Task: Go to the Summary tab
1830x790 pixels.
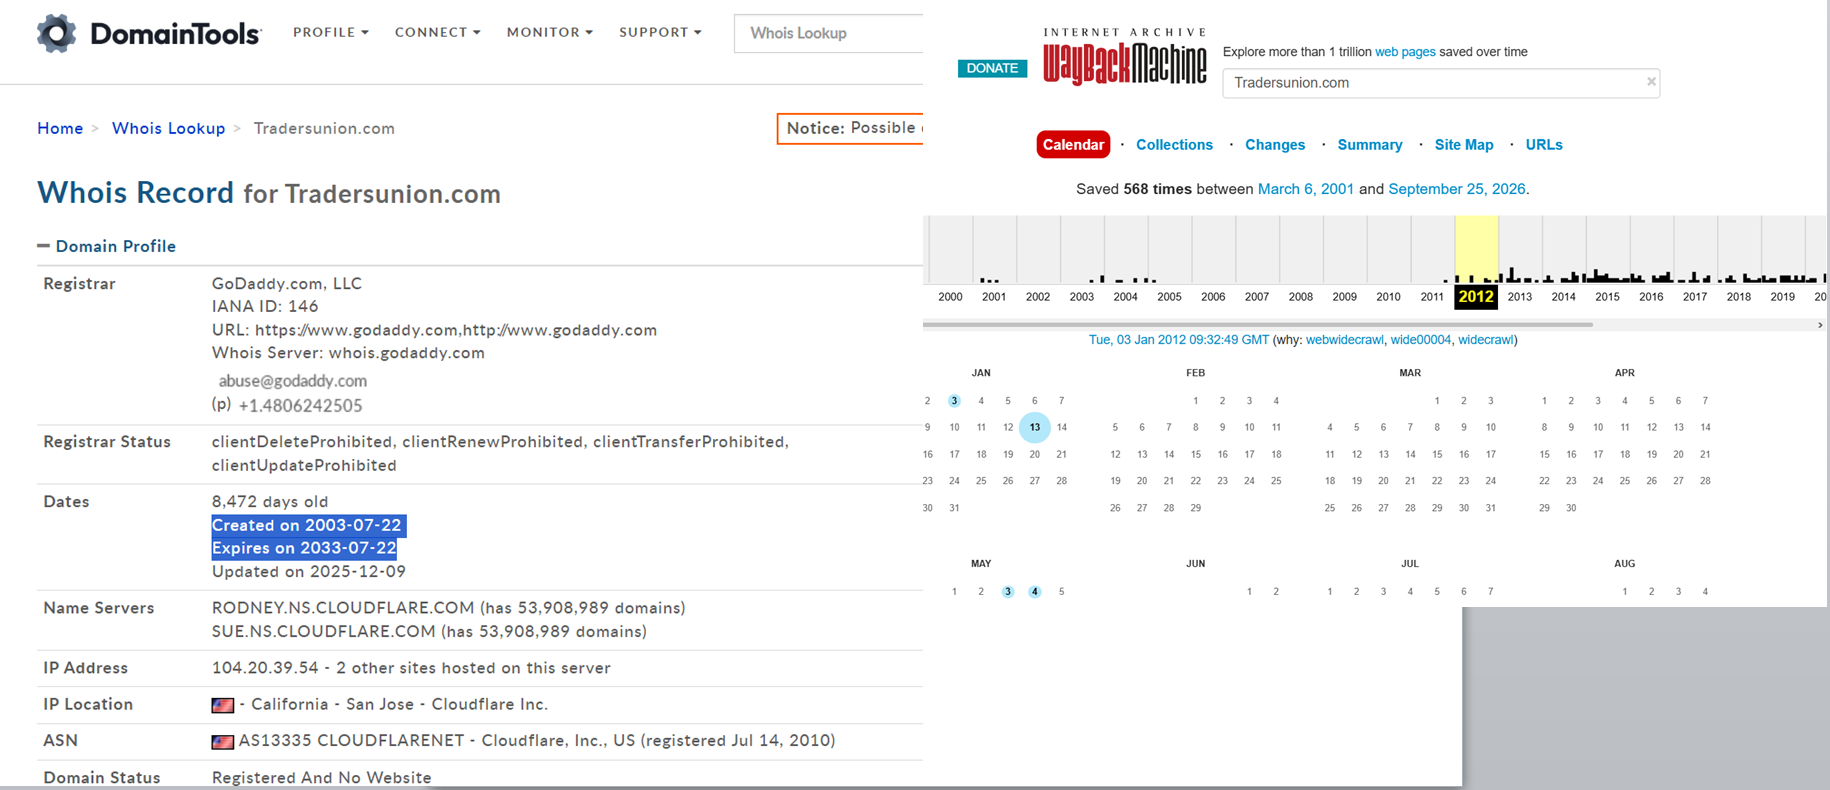Action: [x=1370, y=145]
